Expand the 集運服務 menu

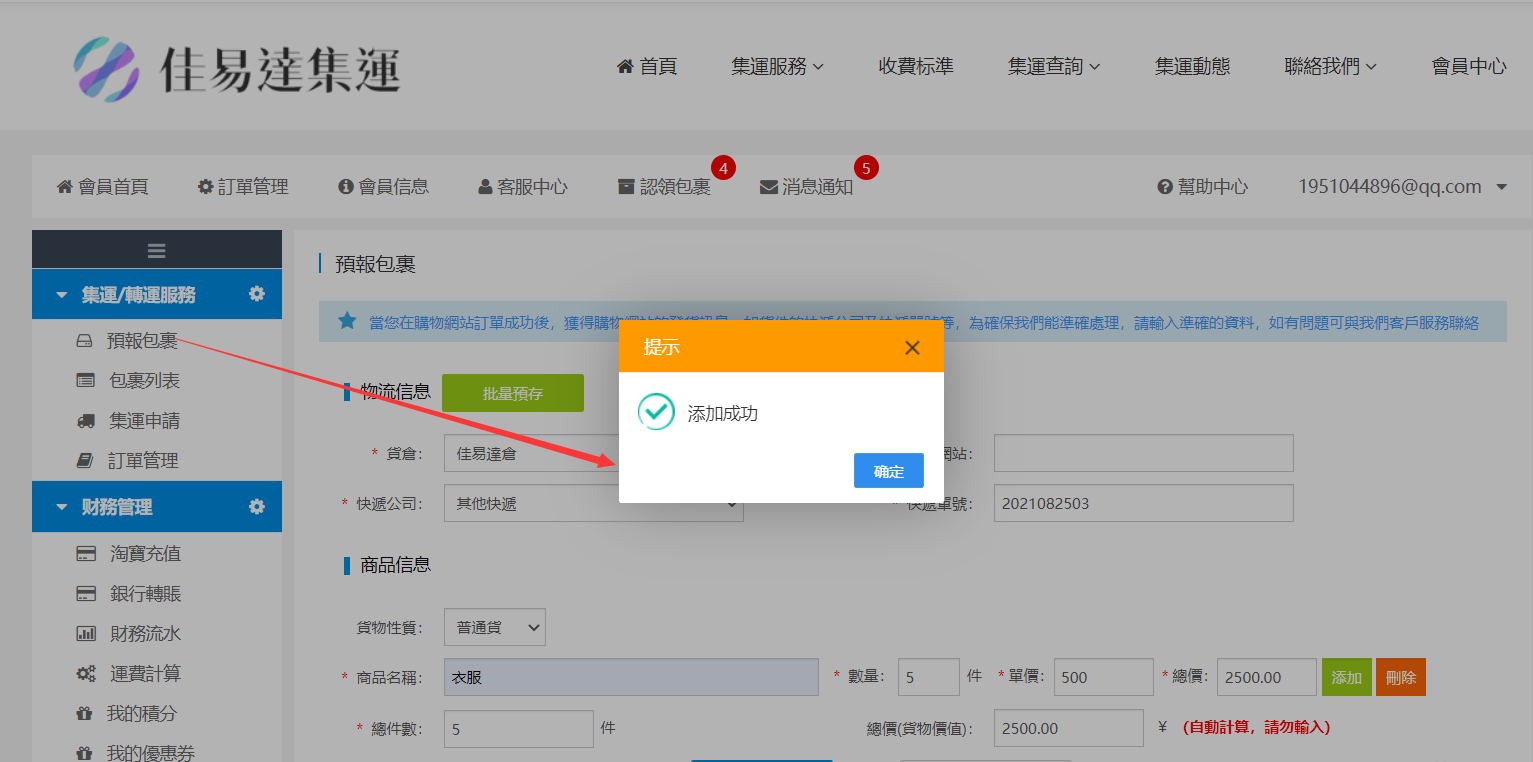tap(777, 66)
